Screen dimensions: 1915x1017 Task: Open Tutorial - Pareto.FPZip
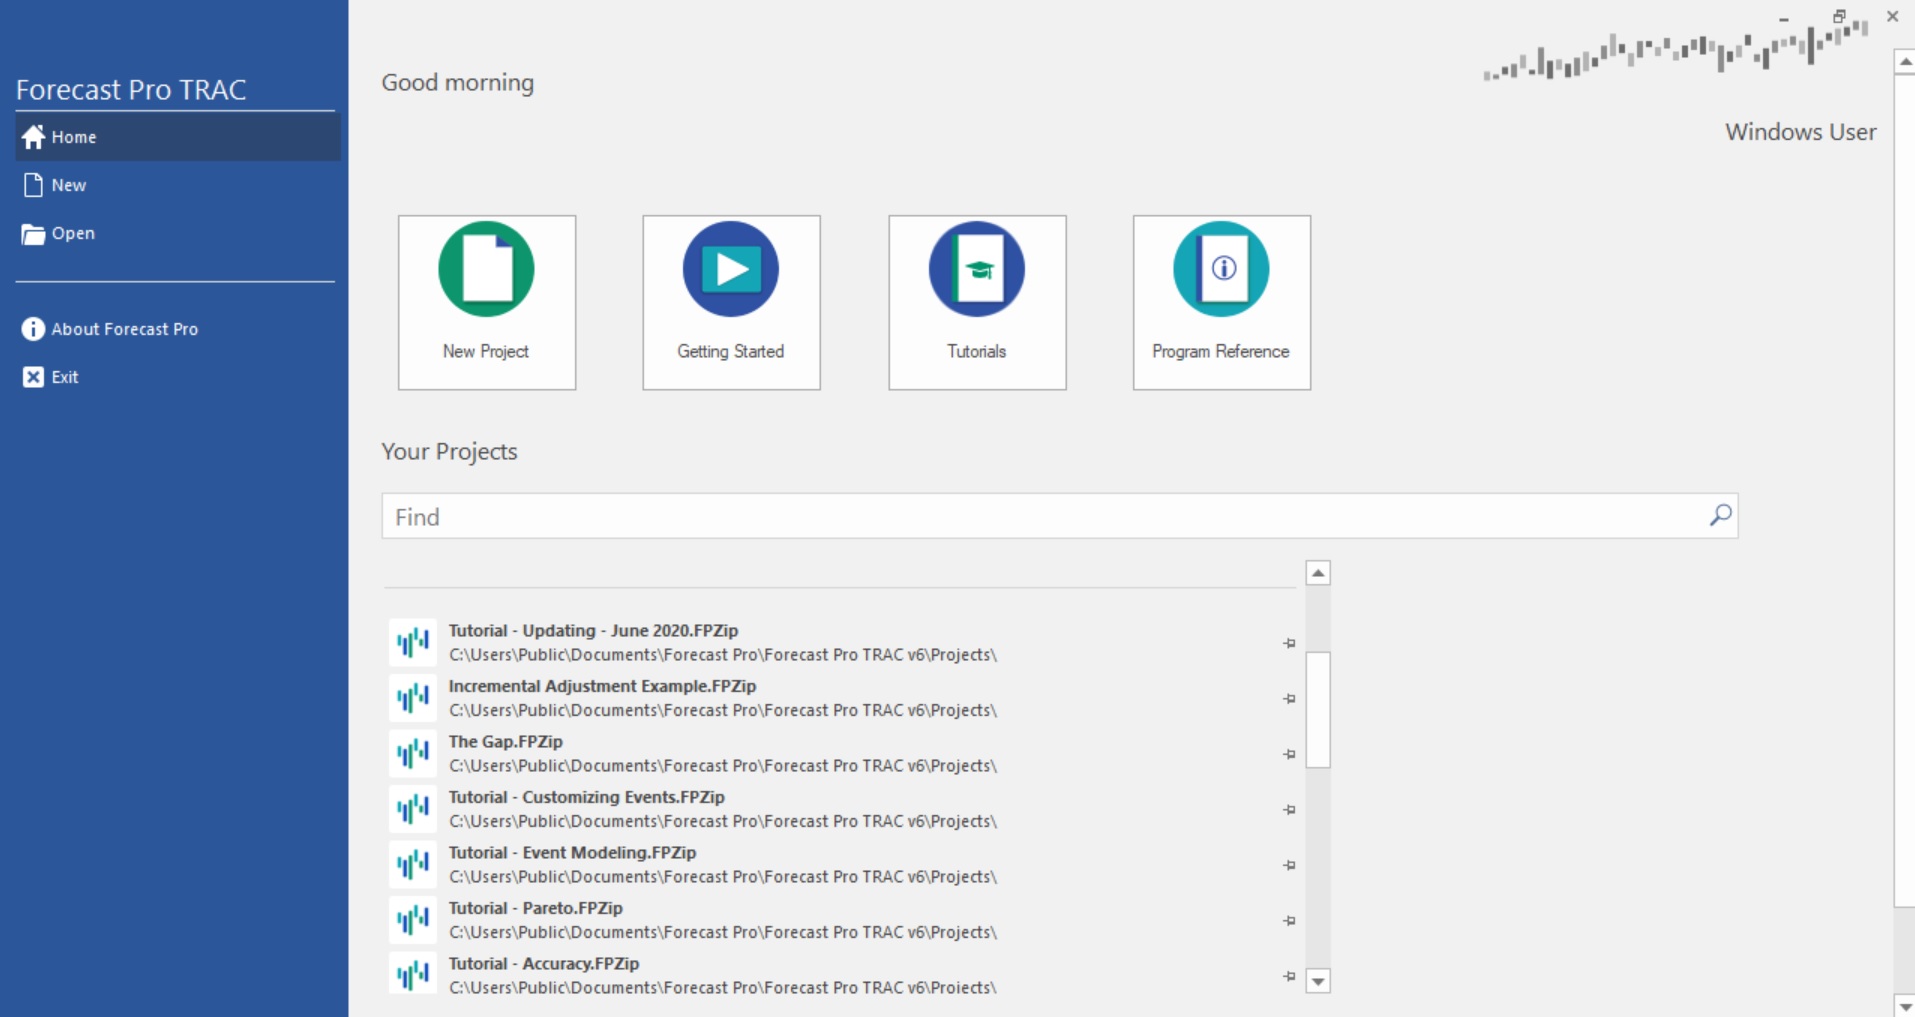click(840, 919)
